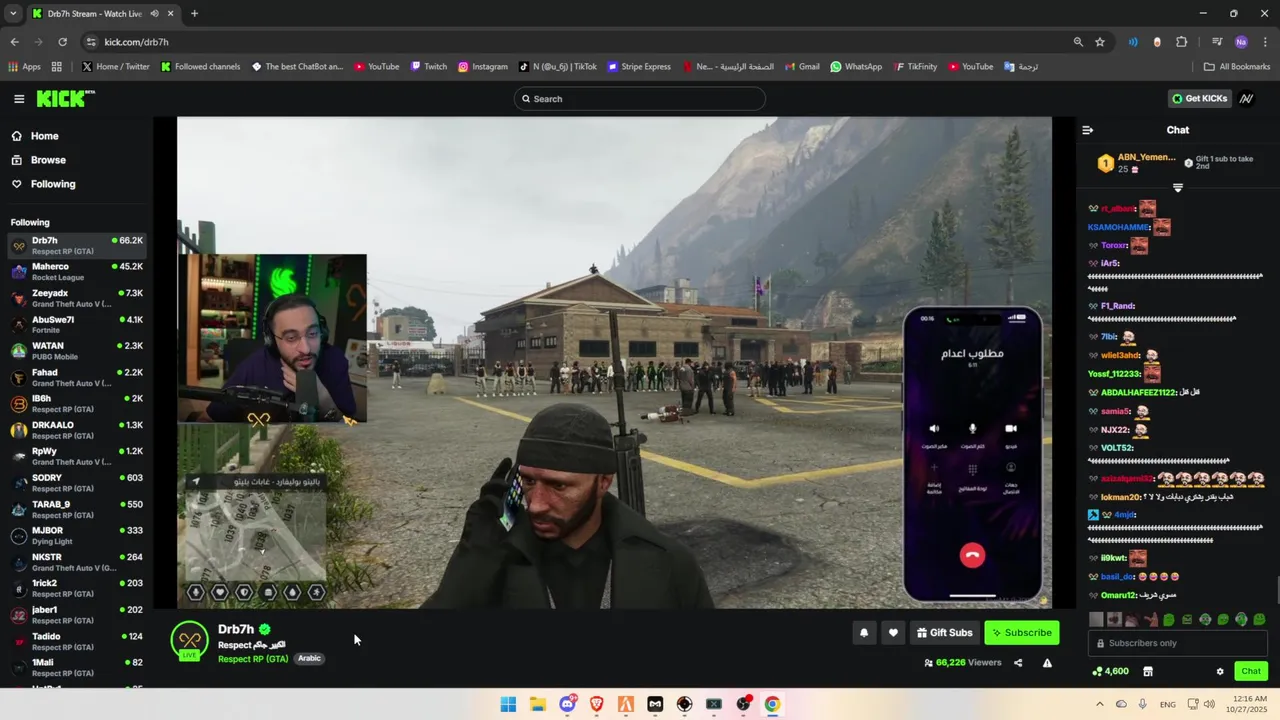Open the chat settings gear
Image resolution: width=1280 pixels, height=720 pixels.
pos(1220,671)
